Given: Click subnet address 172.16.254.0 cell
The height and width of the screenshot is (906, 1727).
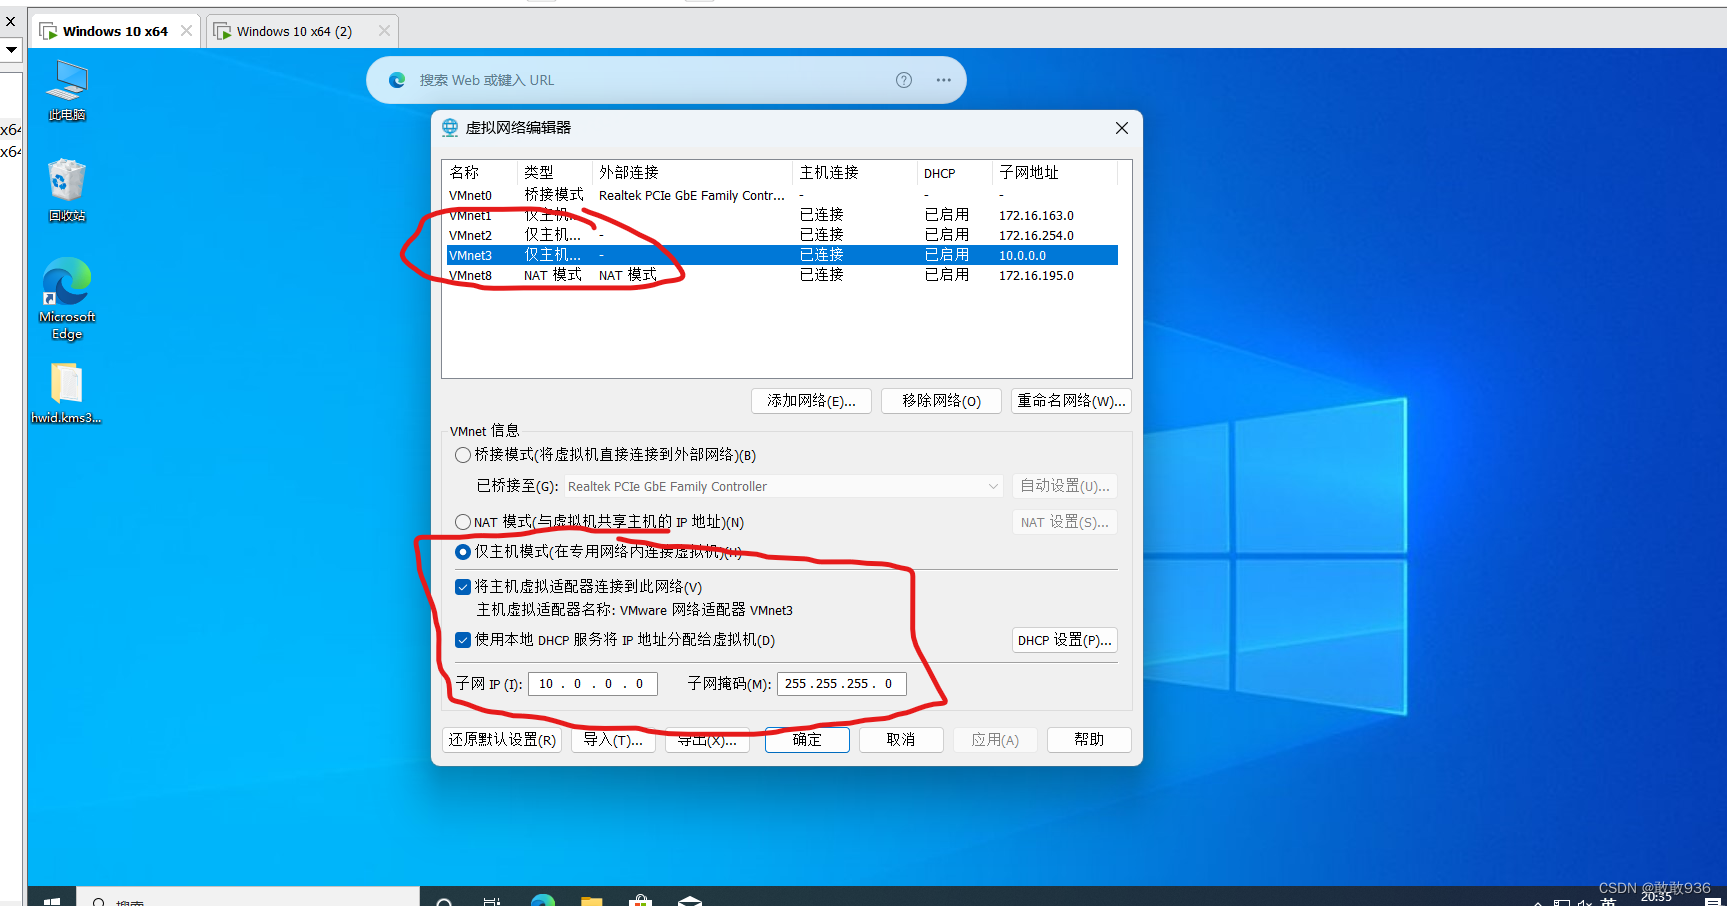Looking at the screenshot, I should point(1036,236).
